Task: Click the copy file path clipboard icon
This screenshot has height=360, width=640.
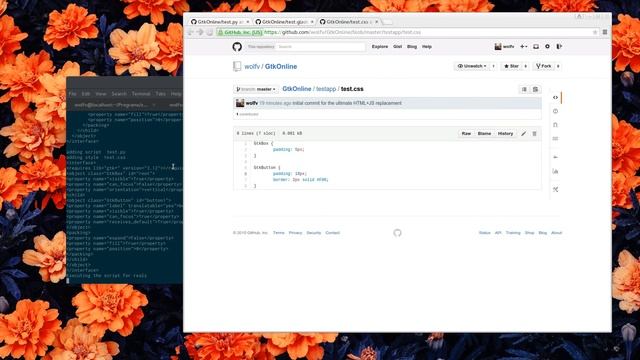Action: pyautogui.click(x=535, y=89)
